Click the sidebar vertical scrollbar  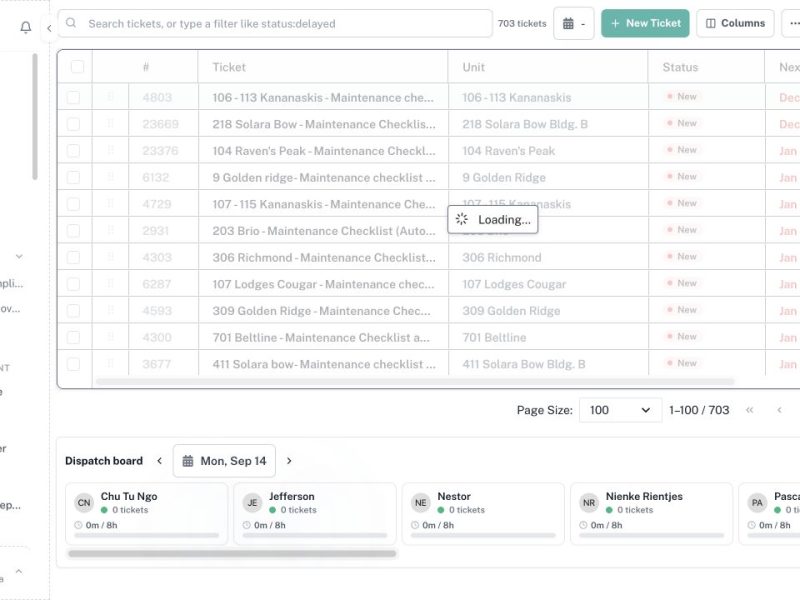click(35, 116)
